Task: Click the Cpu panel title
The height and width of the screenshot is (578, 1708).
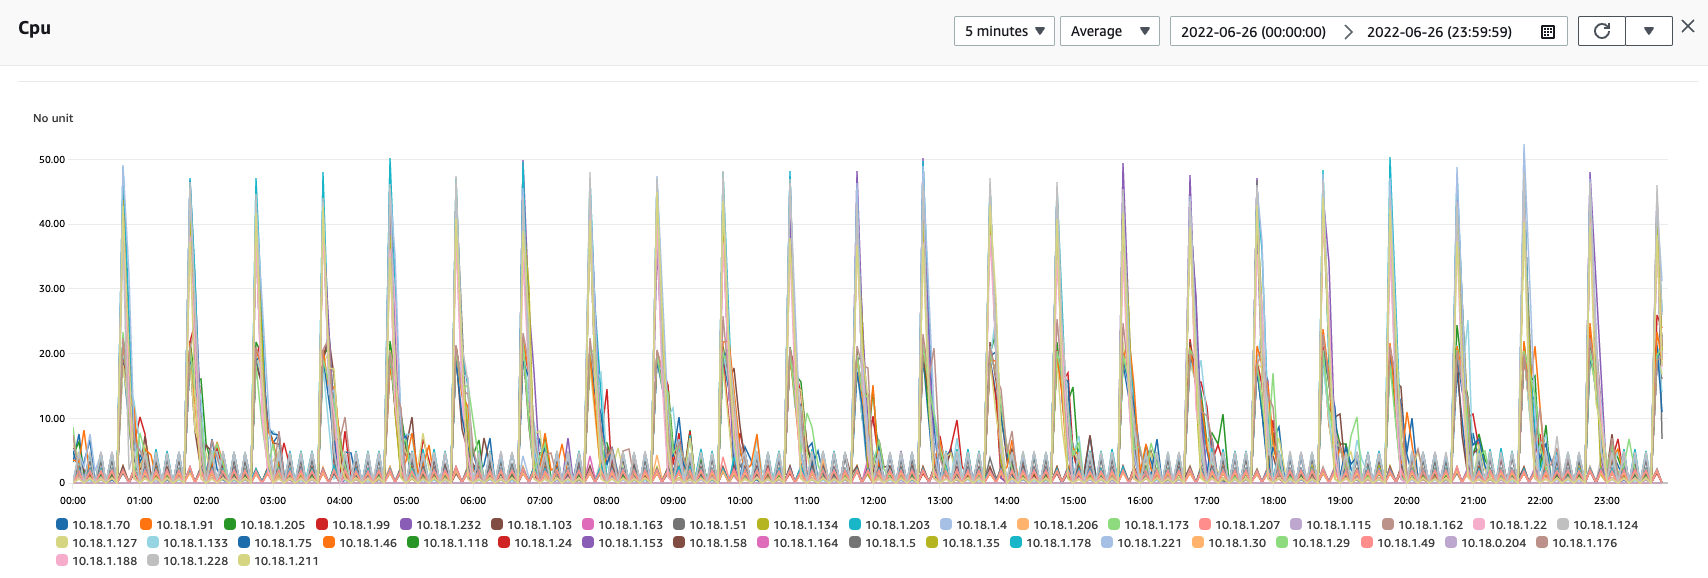Action: click(34, 28)
